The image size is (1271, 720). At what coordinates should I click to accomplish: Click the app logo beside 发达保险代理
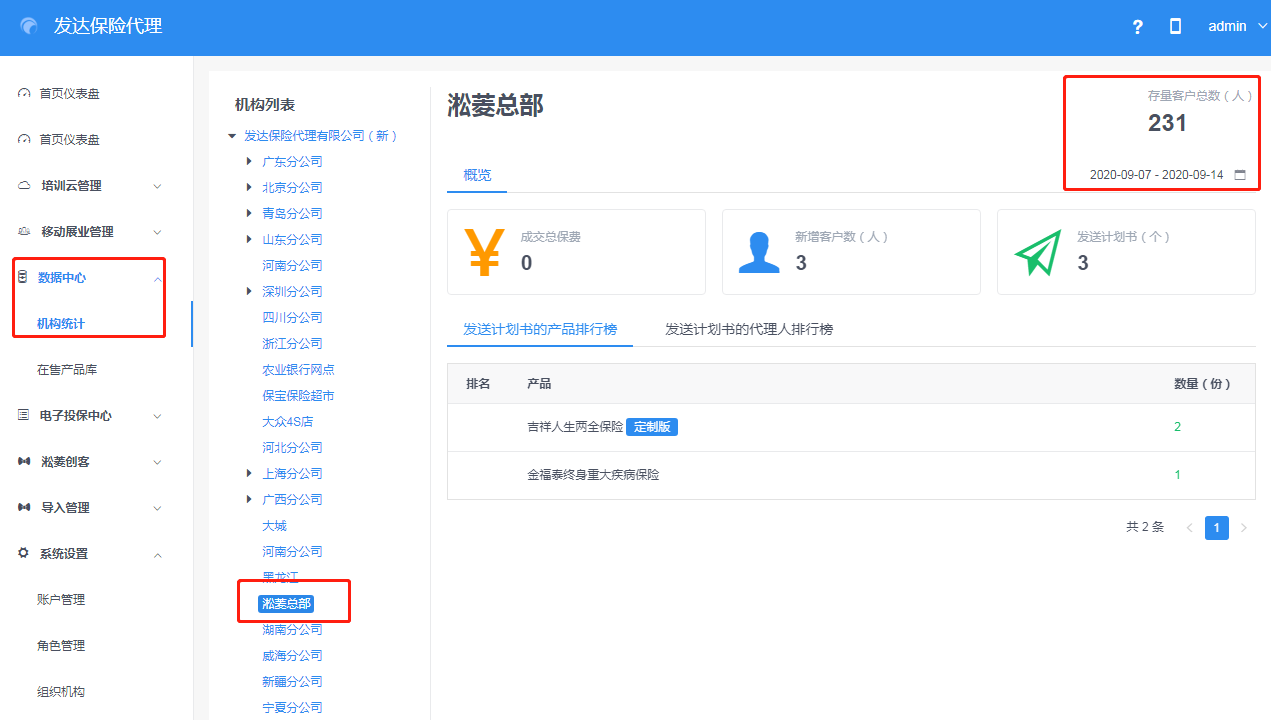click(x=29, y=27)
